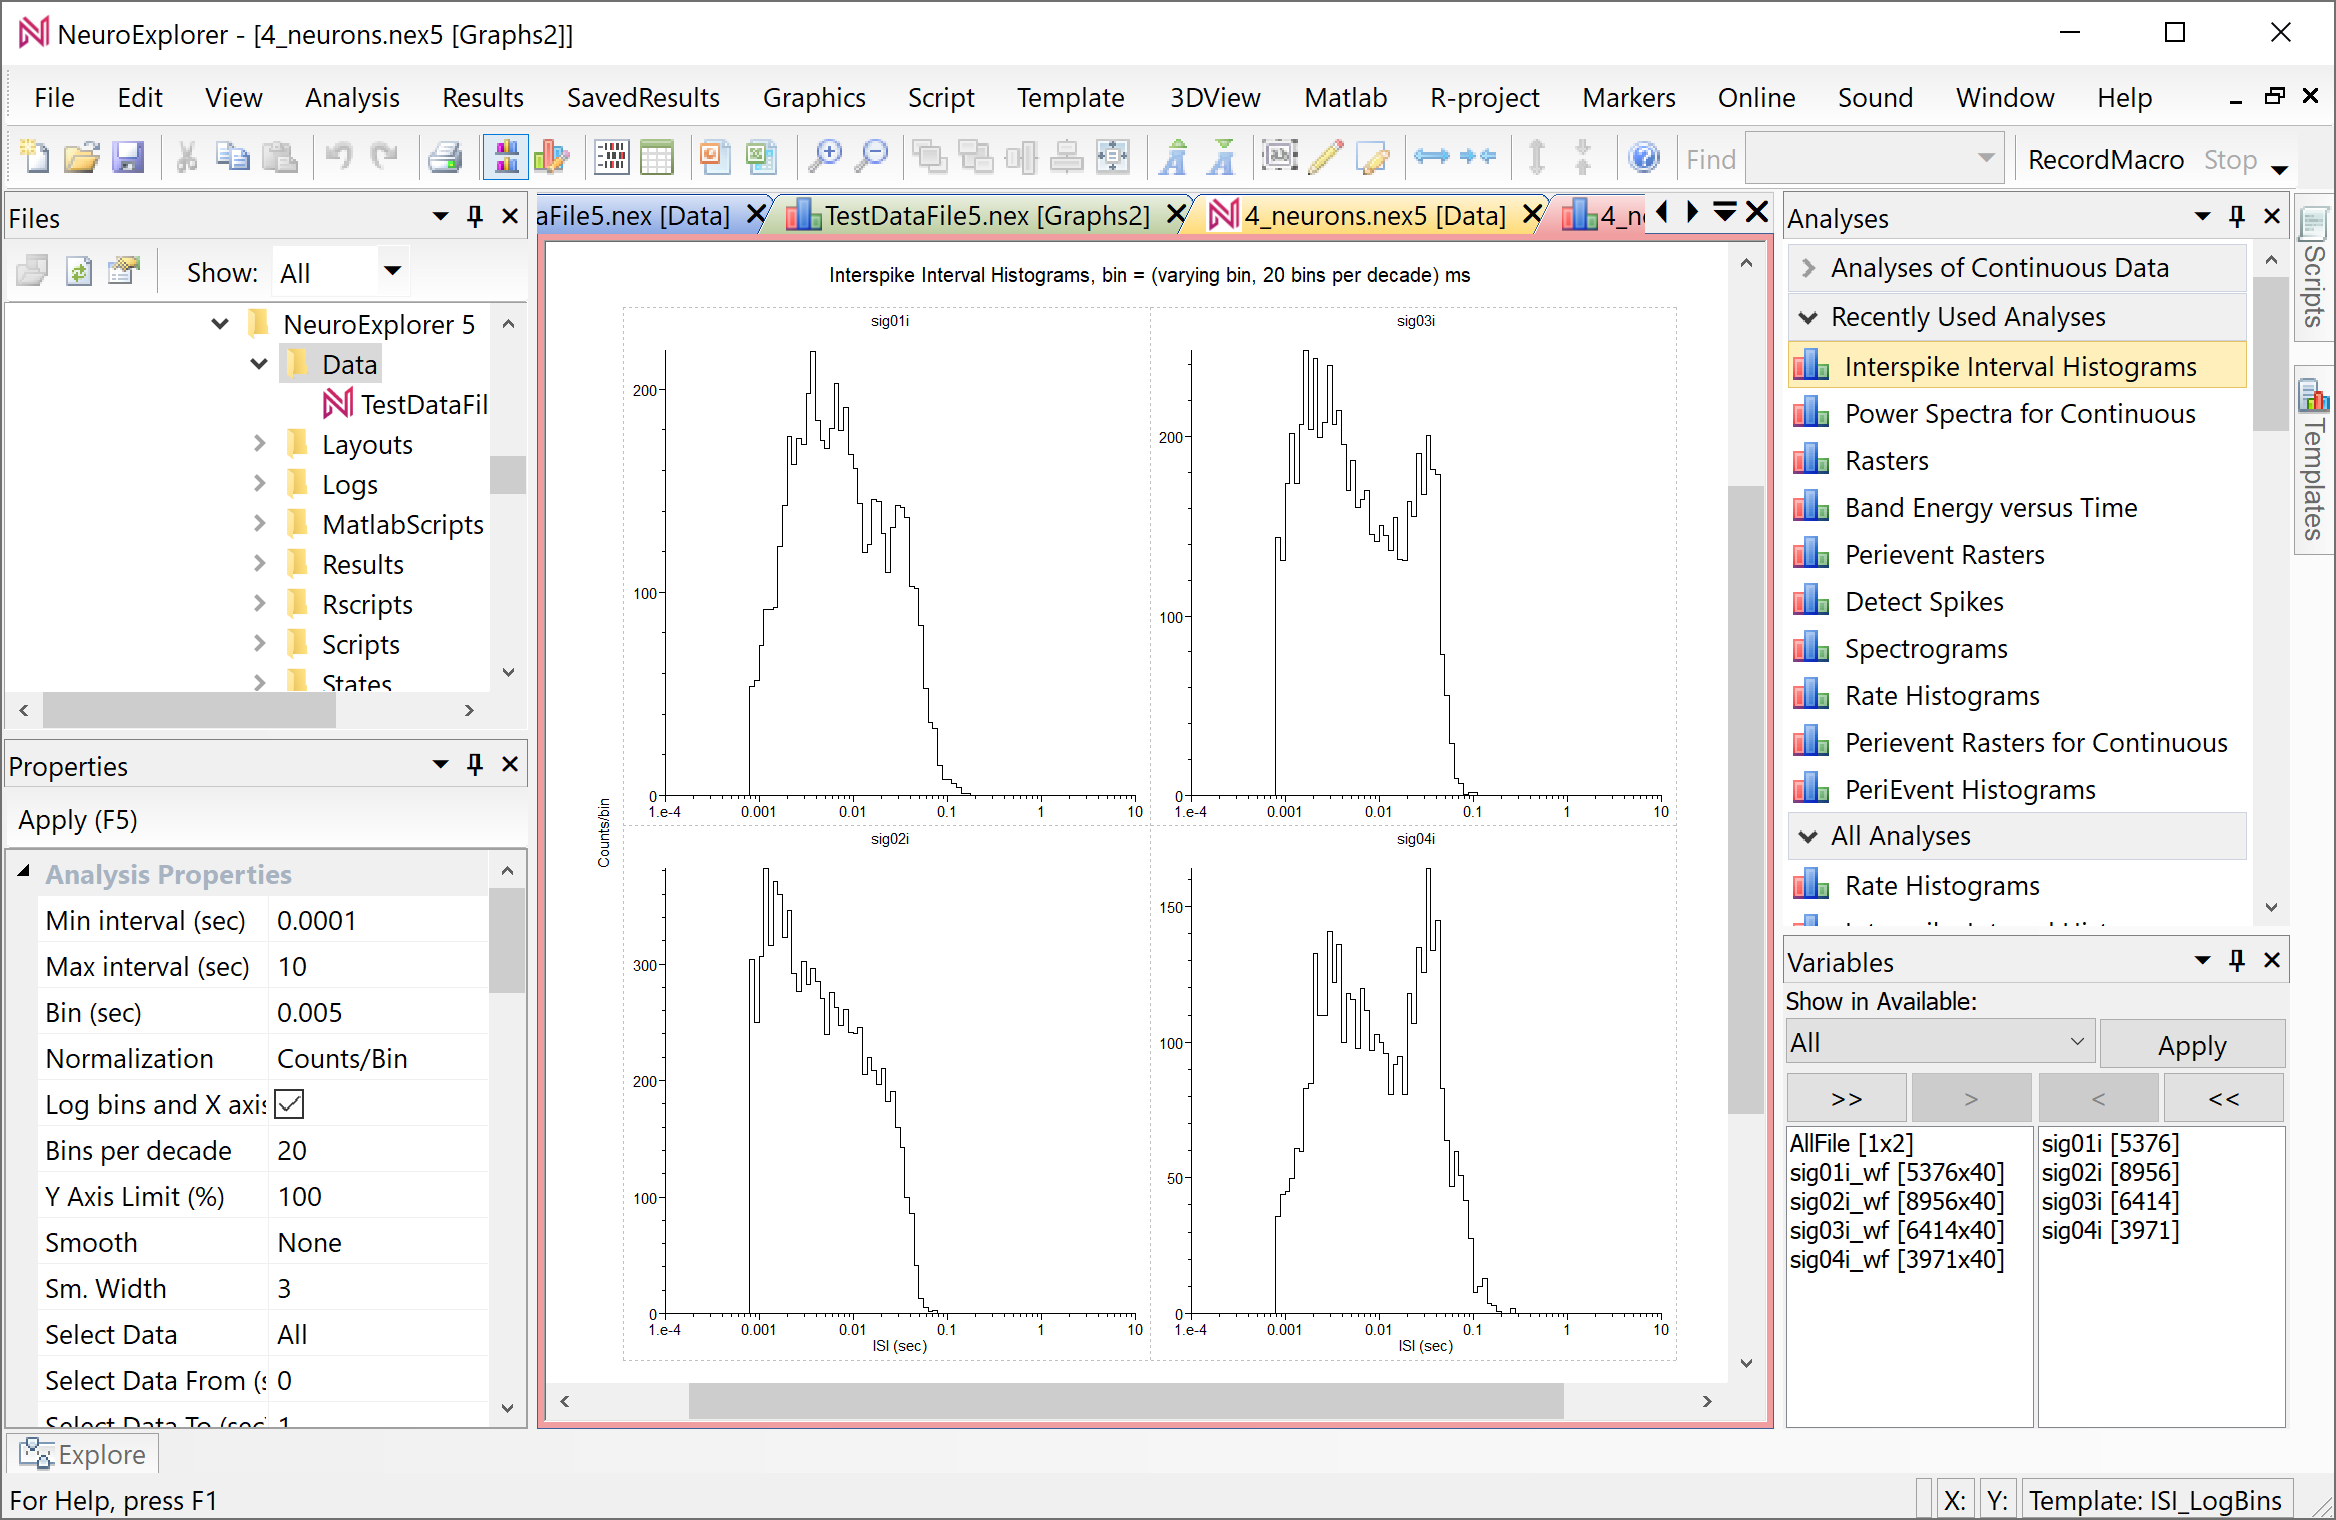The width and height of the screenshot is (2336, 1520).
Task: Click the zoom out magnifier icon
Action: 872,157
